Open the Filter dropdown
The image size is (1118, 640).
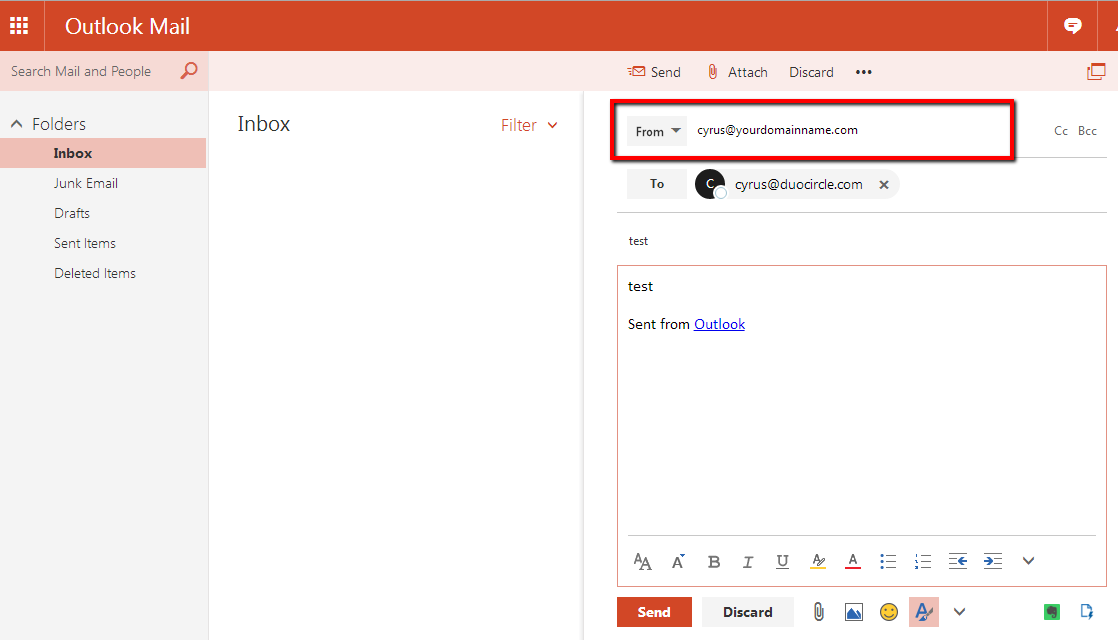click(529, 125)
